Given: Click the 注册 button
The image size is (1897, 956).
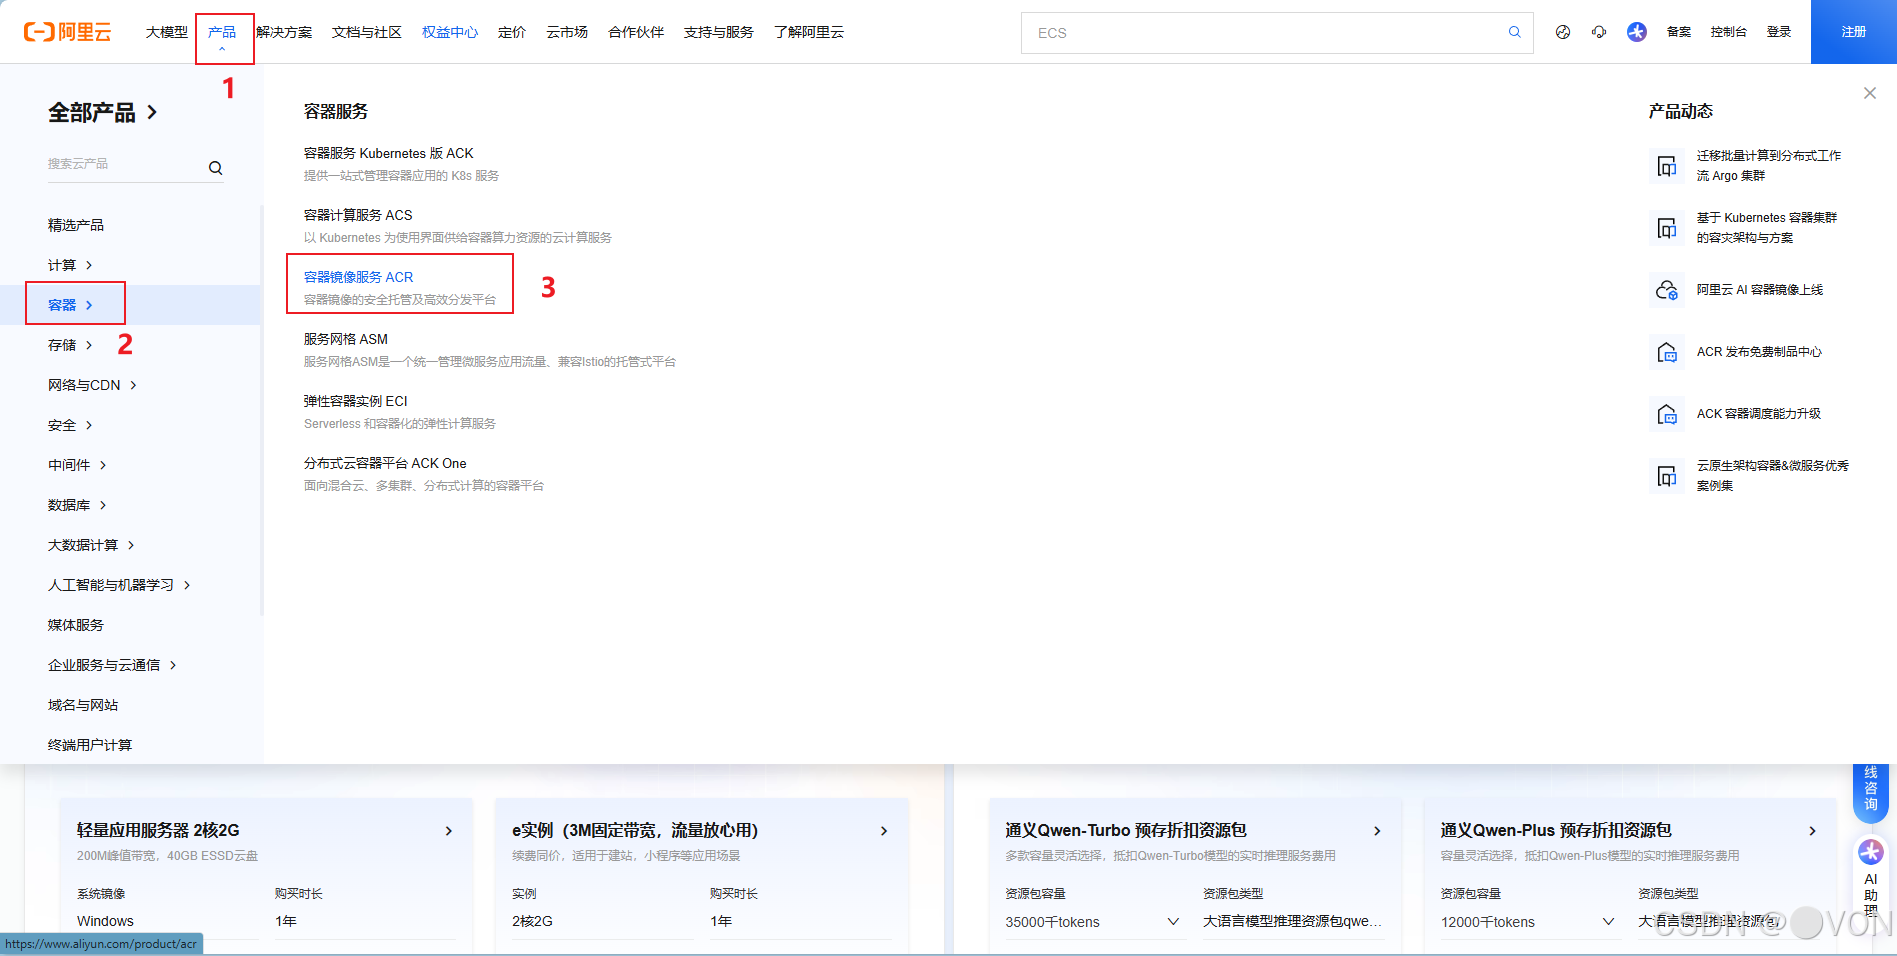Looking at the screenshot, I should (1854, 32).
